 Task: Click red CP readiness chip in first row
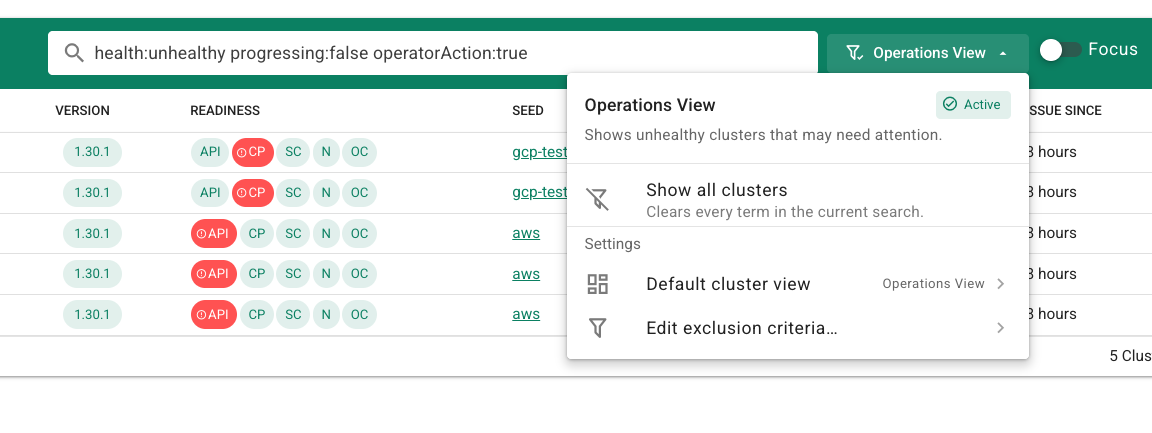click(x=253, y=152)
